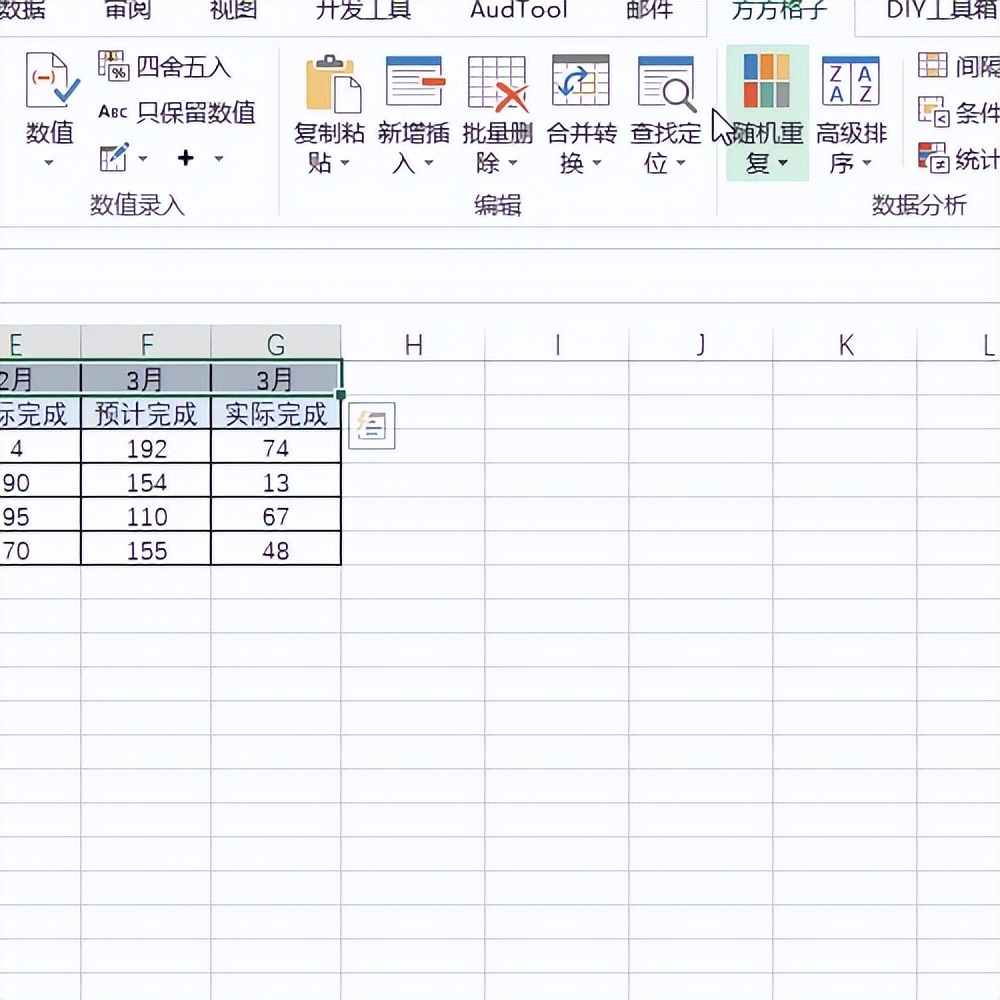Open the AudTool ribbon tab

(x=518, y=10)
